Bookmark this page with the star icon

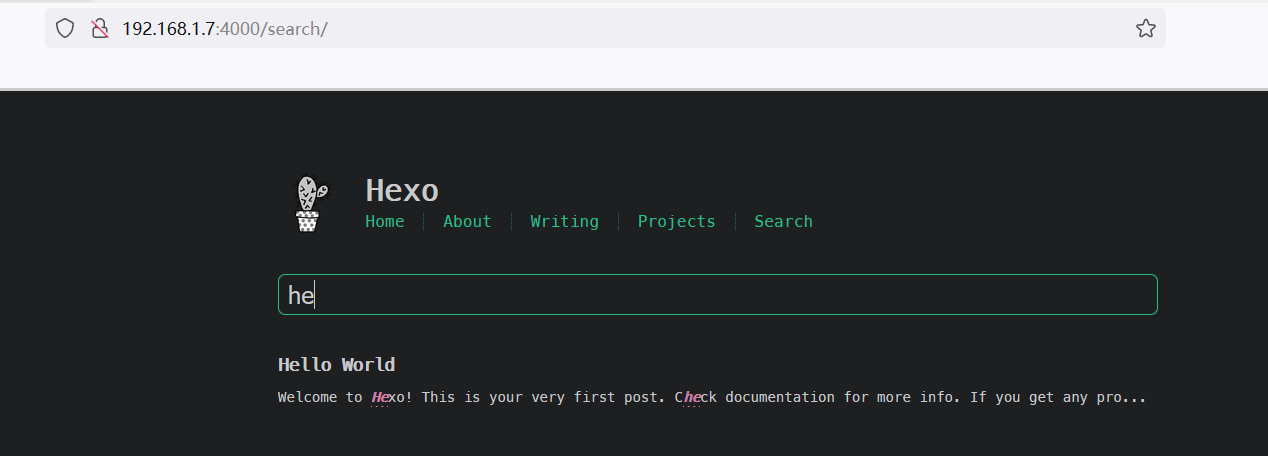pyautogui.click(x=1146, y=28)
